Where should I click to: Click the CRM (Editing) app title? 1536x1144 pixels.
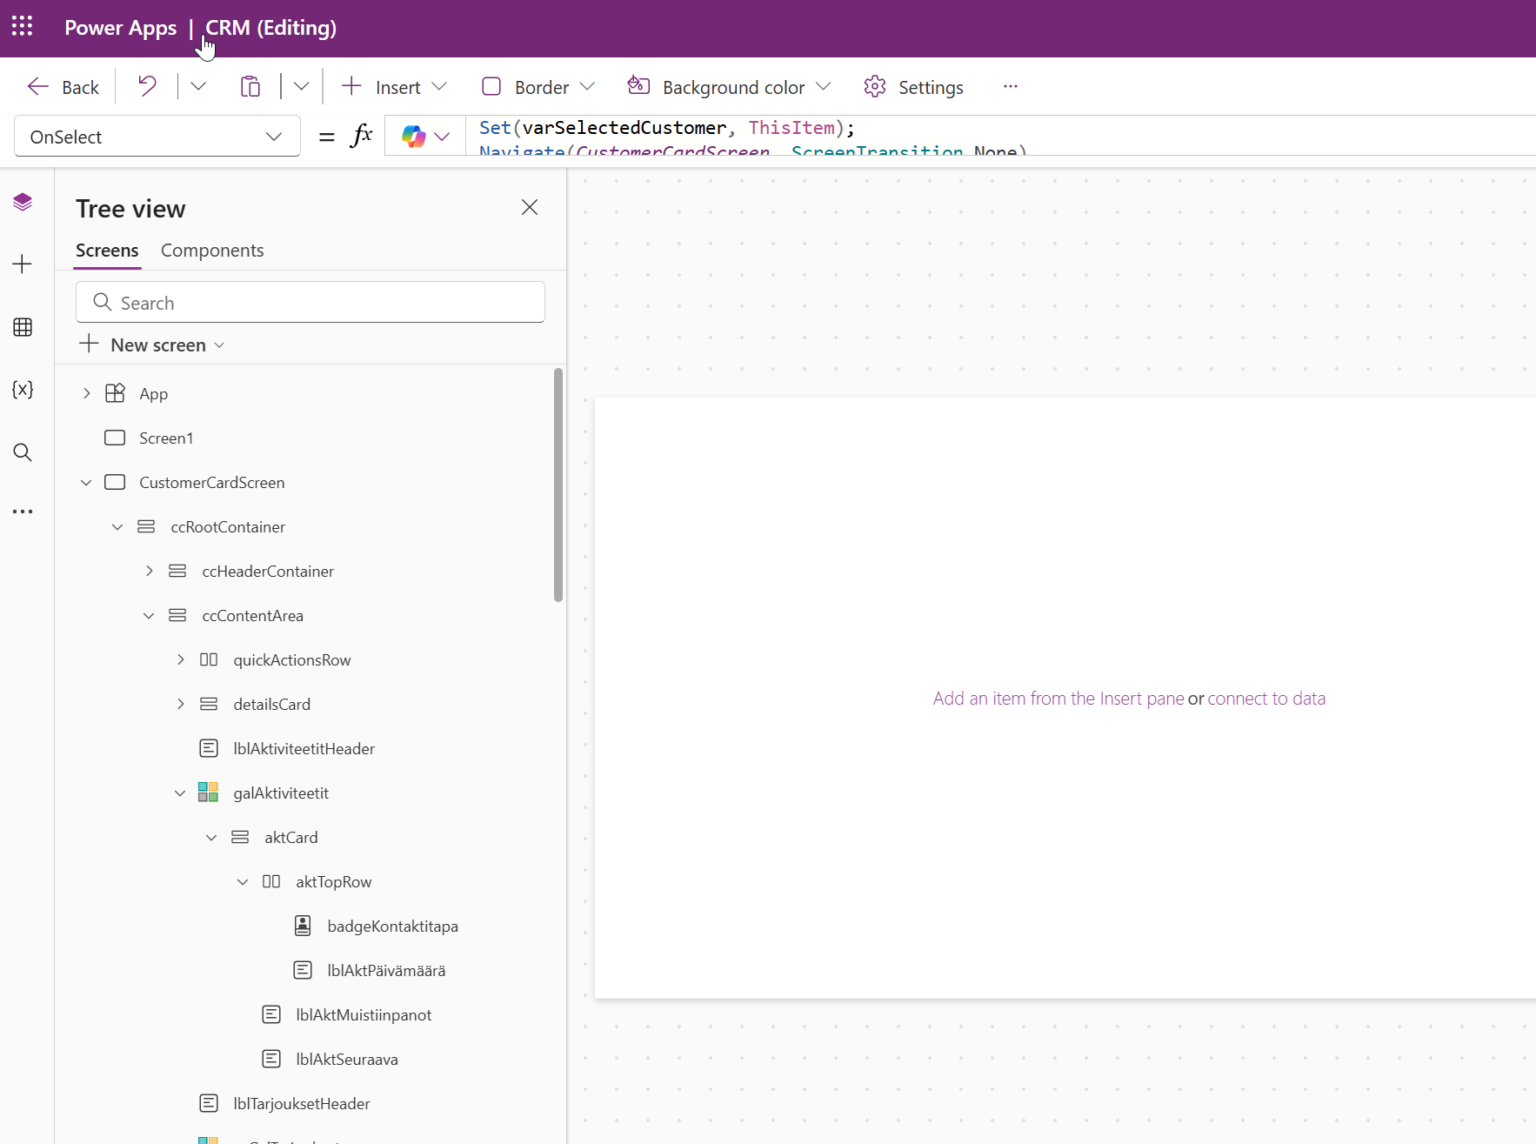tap(271, 28)
